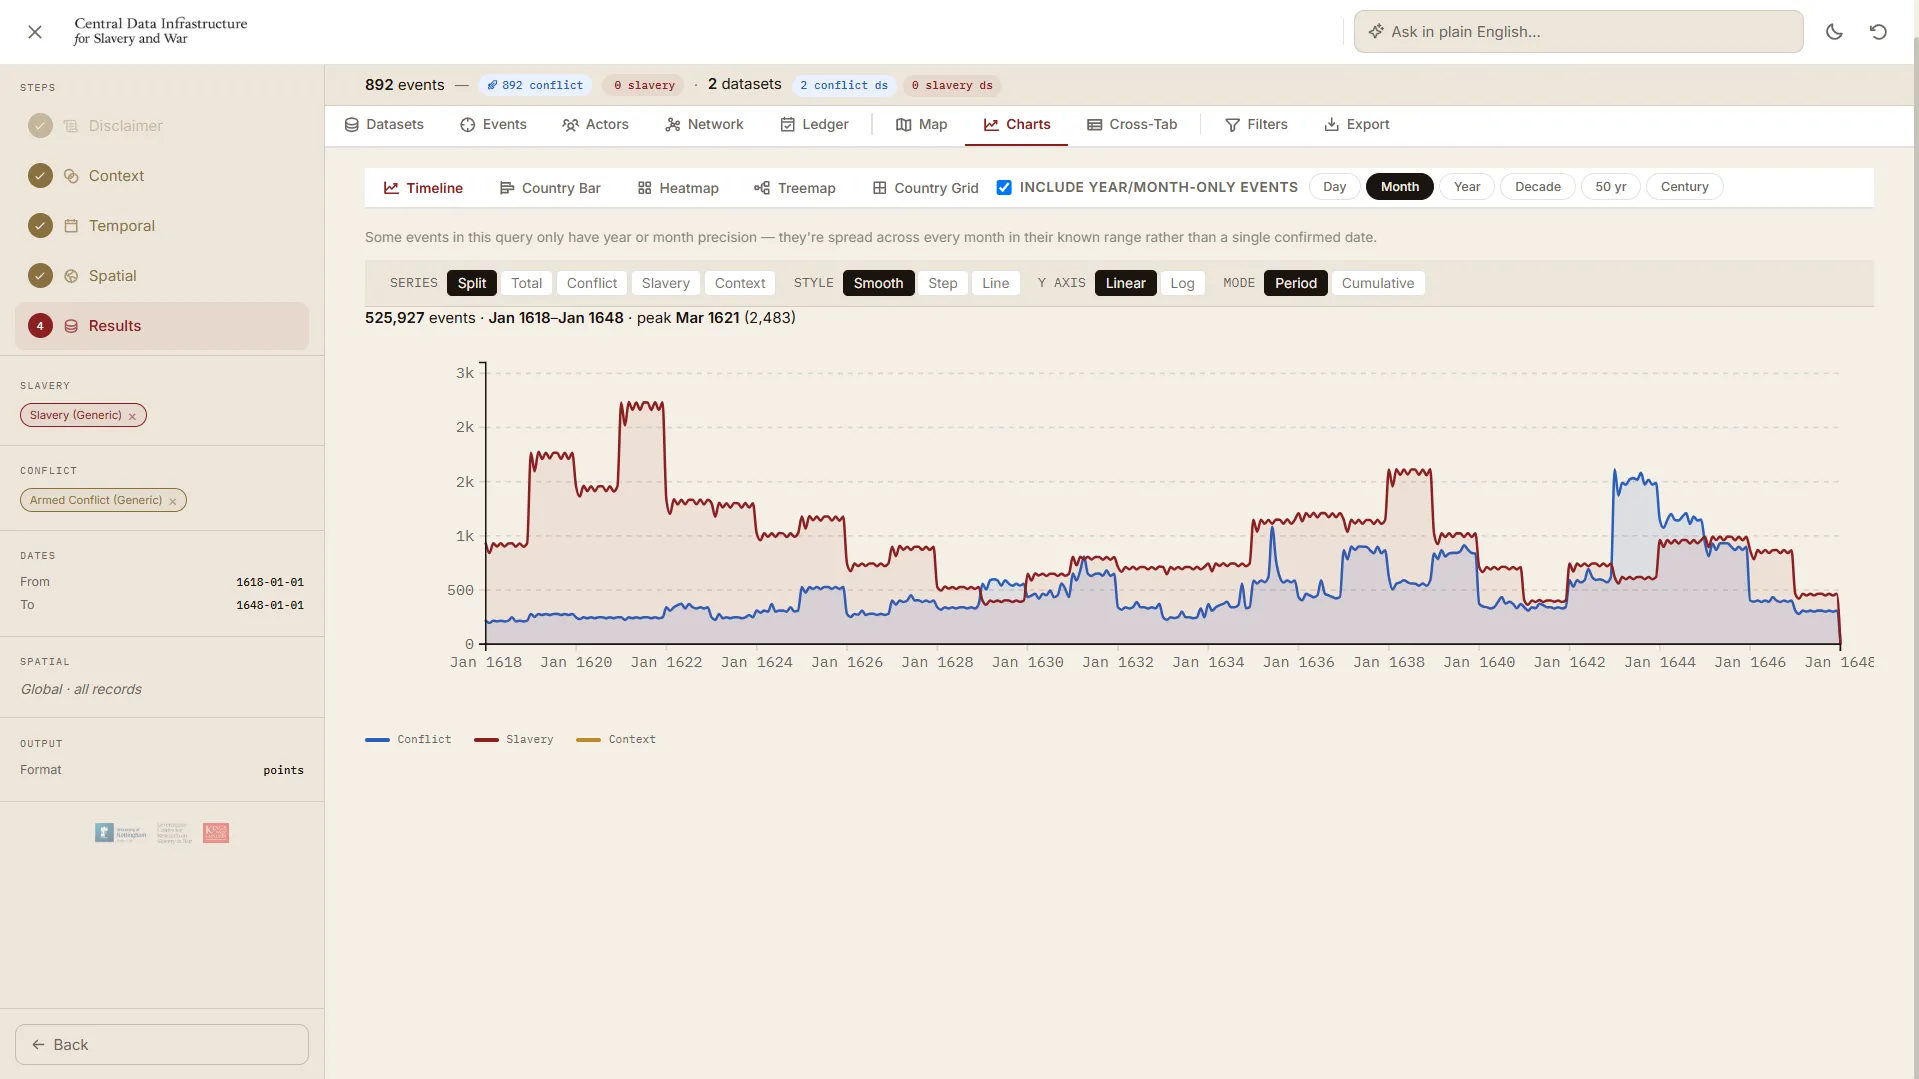This screenshot has width=1919, height=1079.
Task: Close the panel with the X icon
Action: coord(35,32)
